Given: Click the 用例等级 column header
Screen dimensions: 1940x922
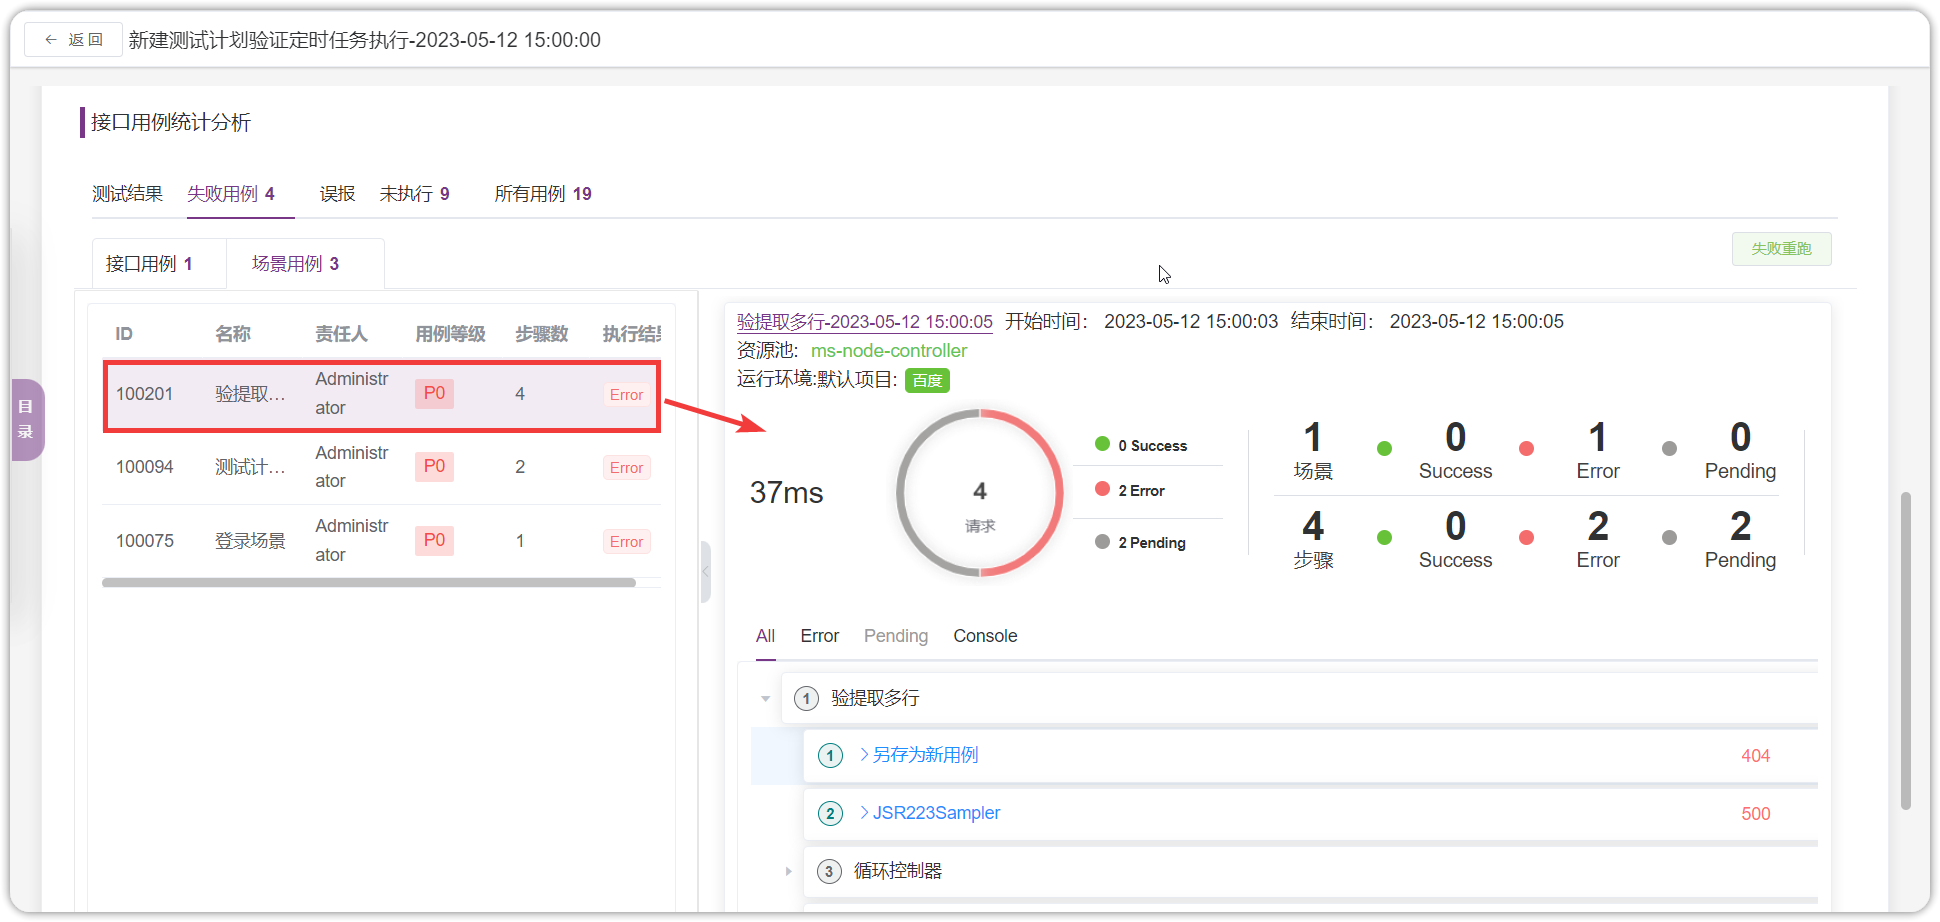Looking at the screenshot, I should pyautogui.click(x=450, y=334).
